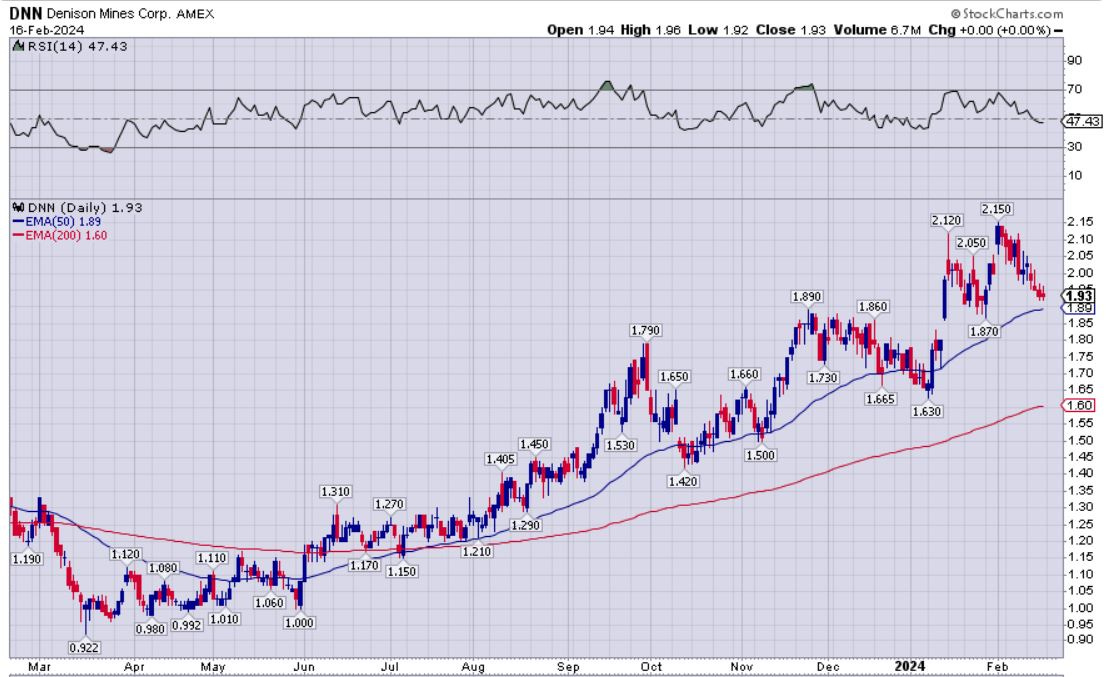Viewport: 1111px width, 677px height.
Task: Click the blue EMA(50) legend line swatch
Action: point(18,221)
